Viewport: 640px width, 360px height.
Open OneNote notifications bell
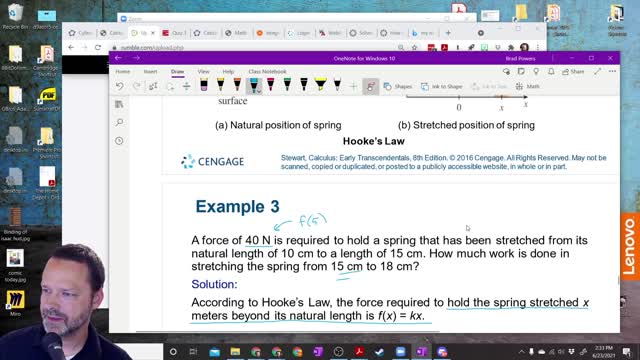coord(551,71)
